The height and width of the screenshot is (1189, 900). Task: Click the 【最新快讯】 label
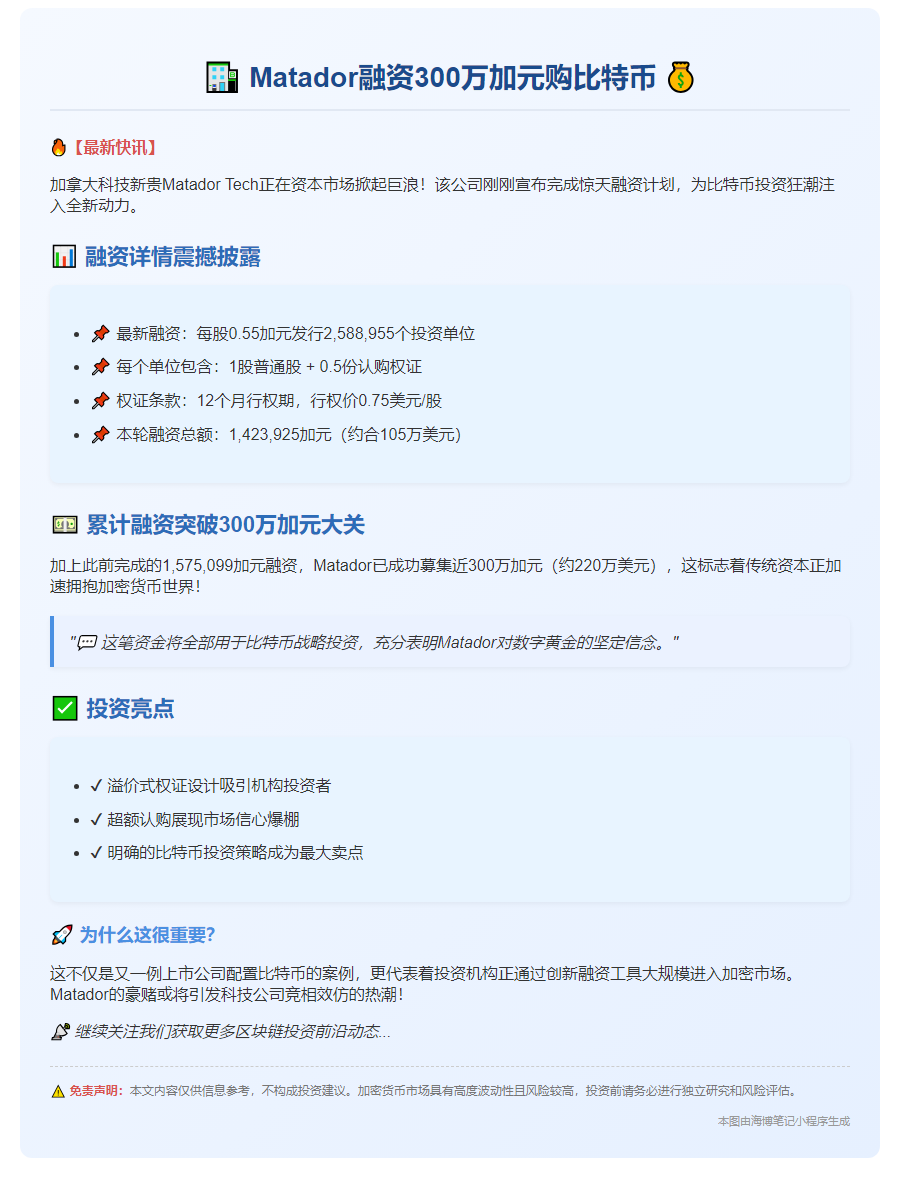pyautogui.click(x=115, y=147)
